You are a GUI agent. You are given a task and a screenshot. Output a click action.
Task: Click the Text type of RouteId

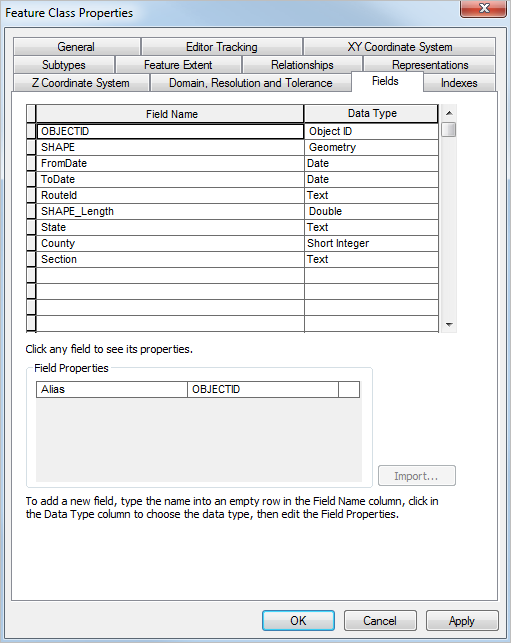(372, 195)
